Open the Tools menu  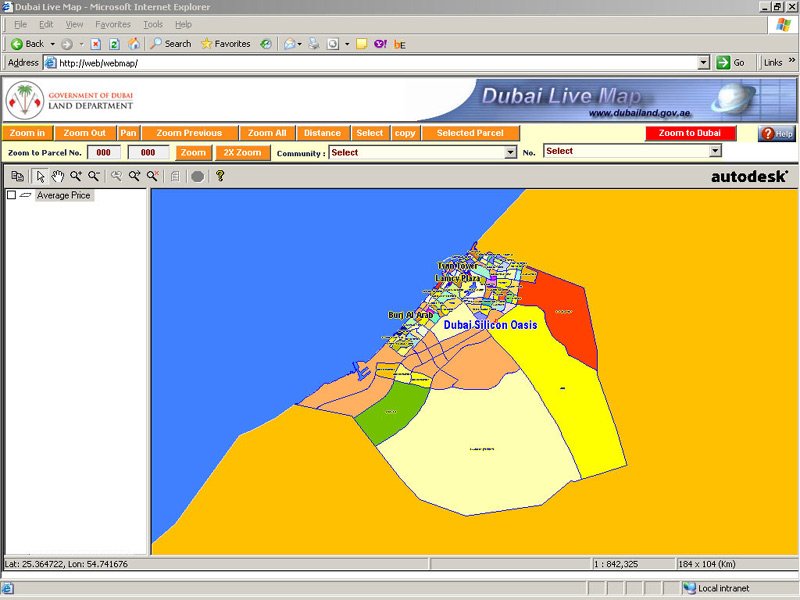click(x=153, y=24)
